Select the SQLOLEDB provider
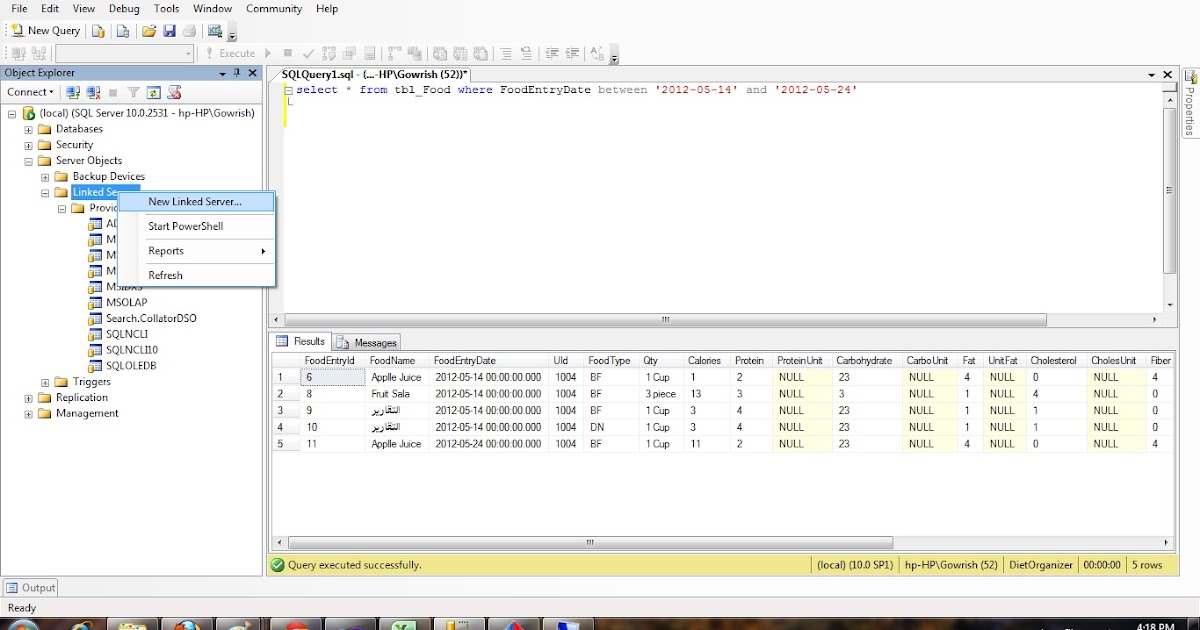Viewport: 1200px width, 630px height. 122,366
